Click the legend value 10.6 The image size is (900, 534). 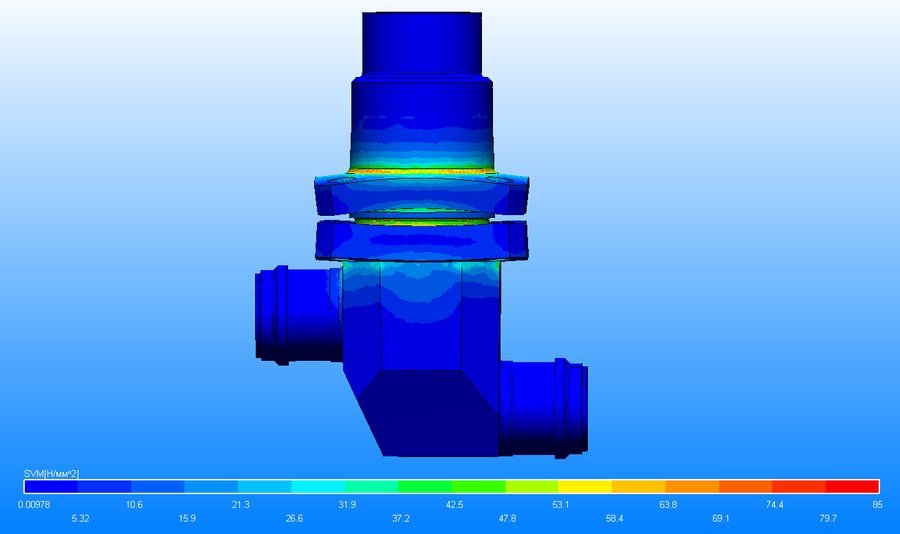(134, 505)
